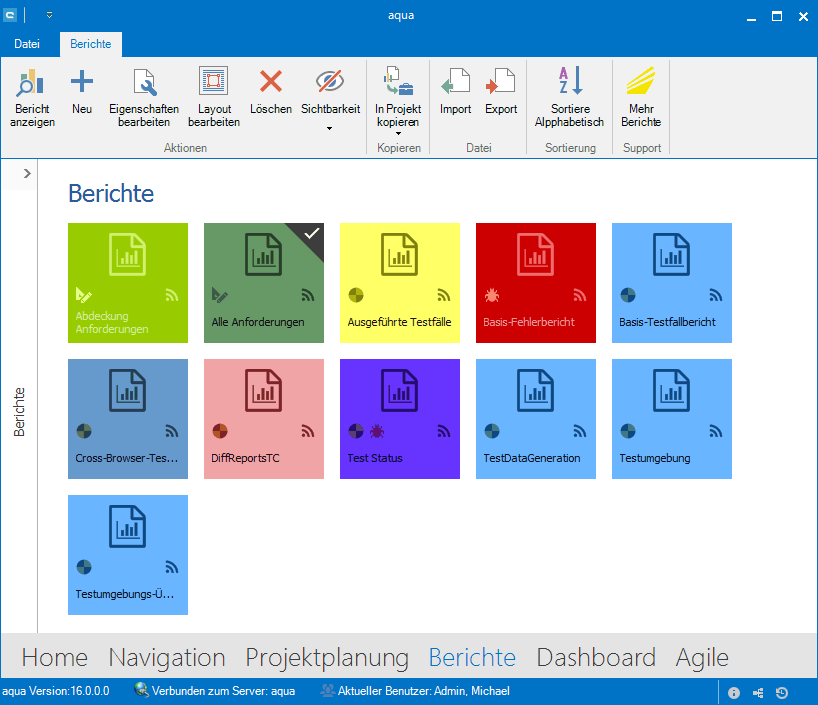Click the Import icon
Screen dimensions: 818x705
tap(455, 83)
